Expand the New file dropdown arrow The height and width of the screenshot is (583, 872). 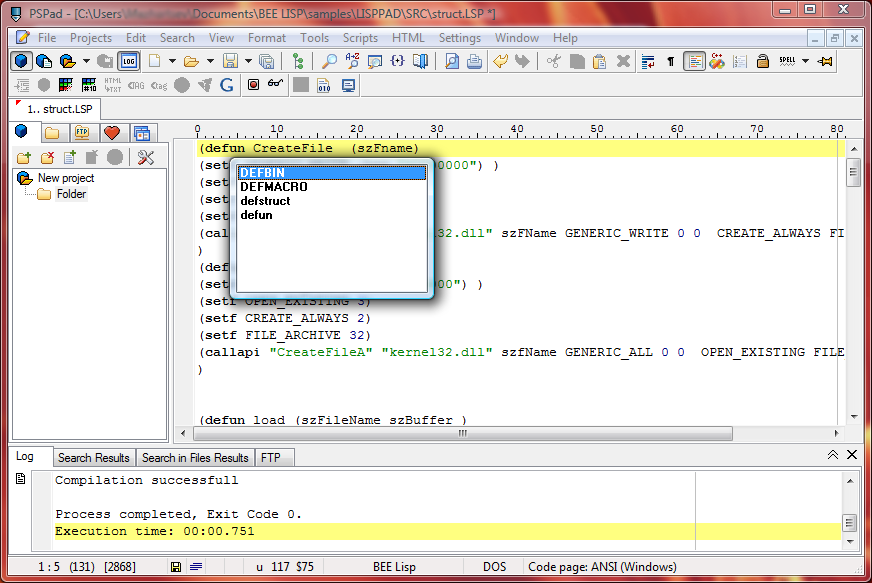tap(172, 61)
